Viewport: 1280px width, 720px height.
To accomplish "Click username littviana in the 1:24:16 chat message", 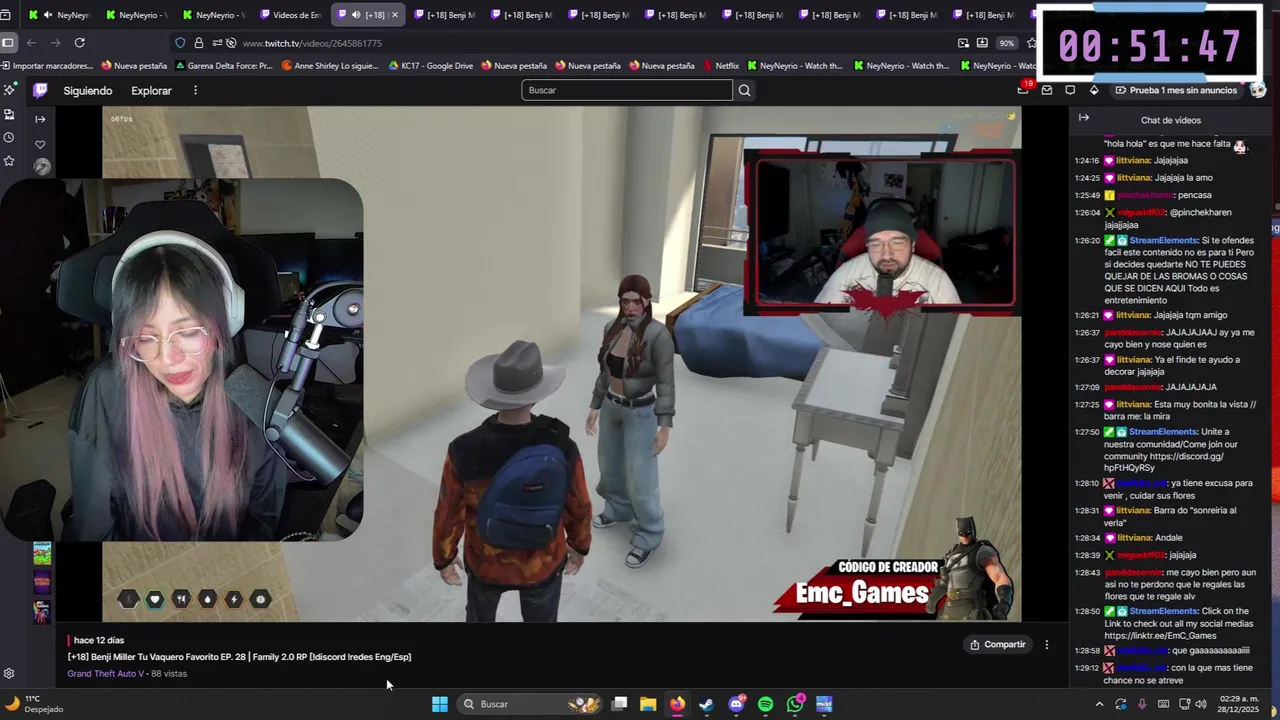I will [1133, 160].
